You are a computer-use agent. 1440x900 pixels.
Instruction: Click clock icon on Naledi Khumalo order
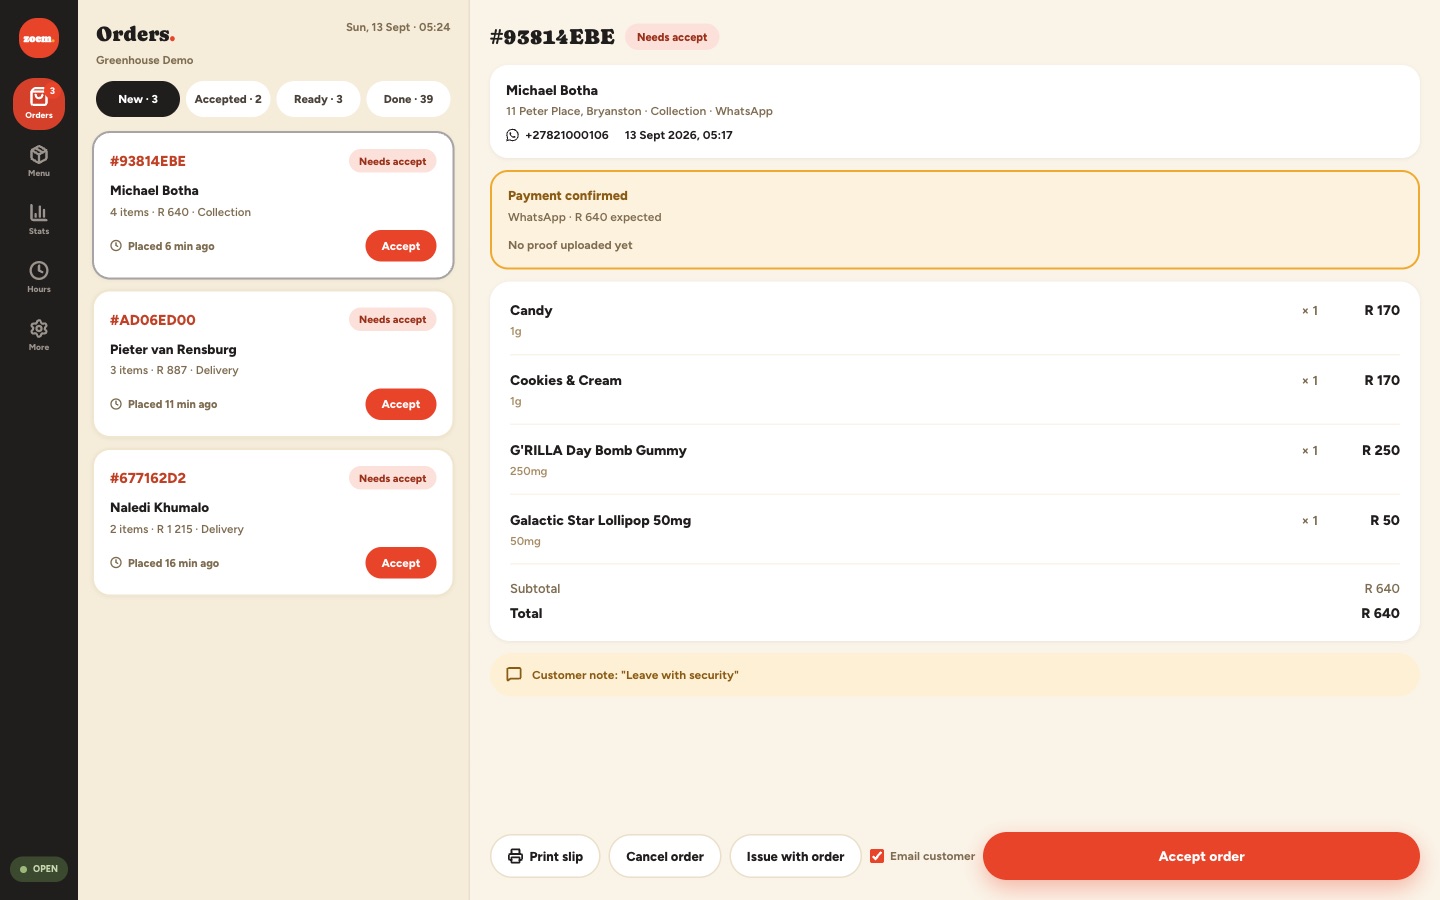[116, 563]
